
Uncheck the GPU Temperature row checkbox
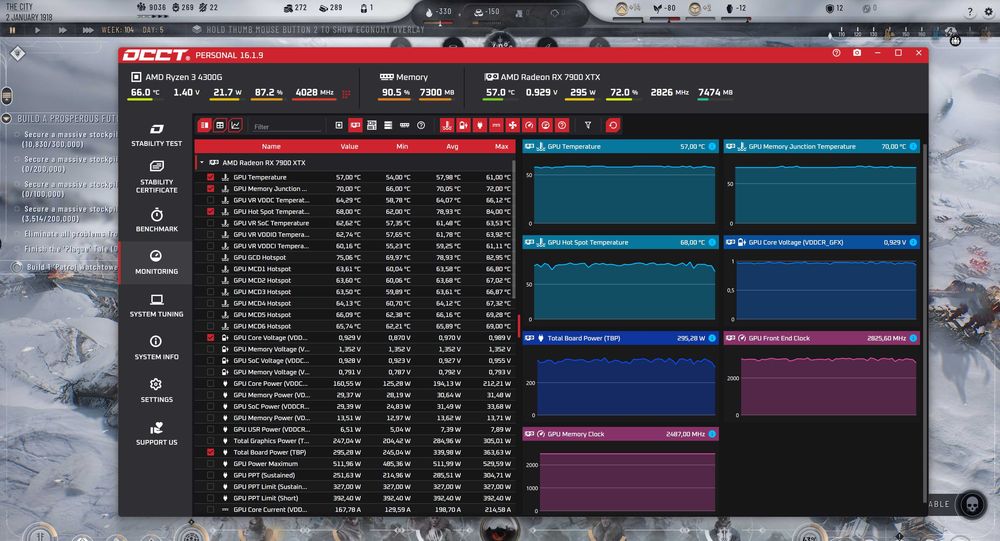click(x=210, y=177)
